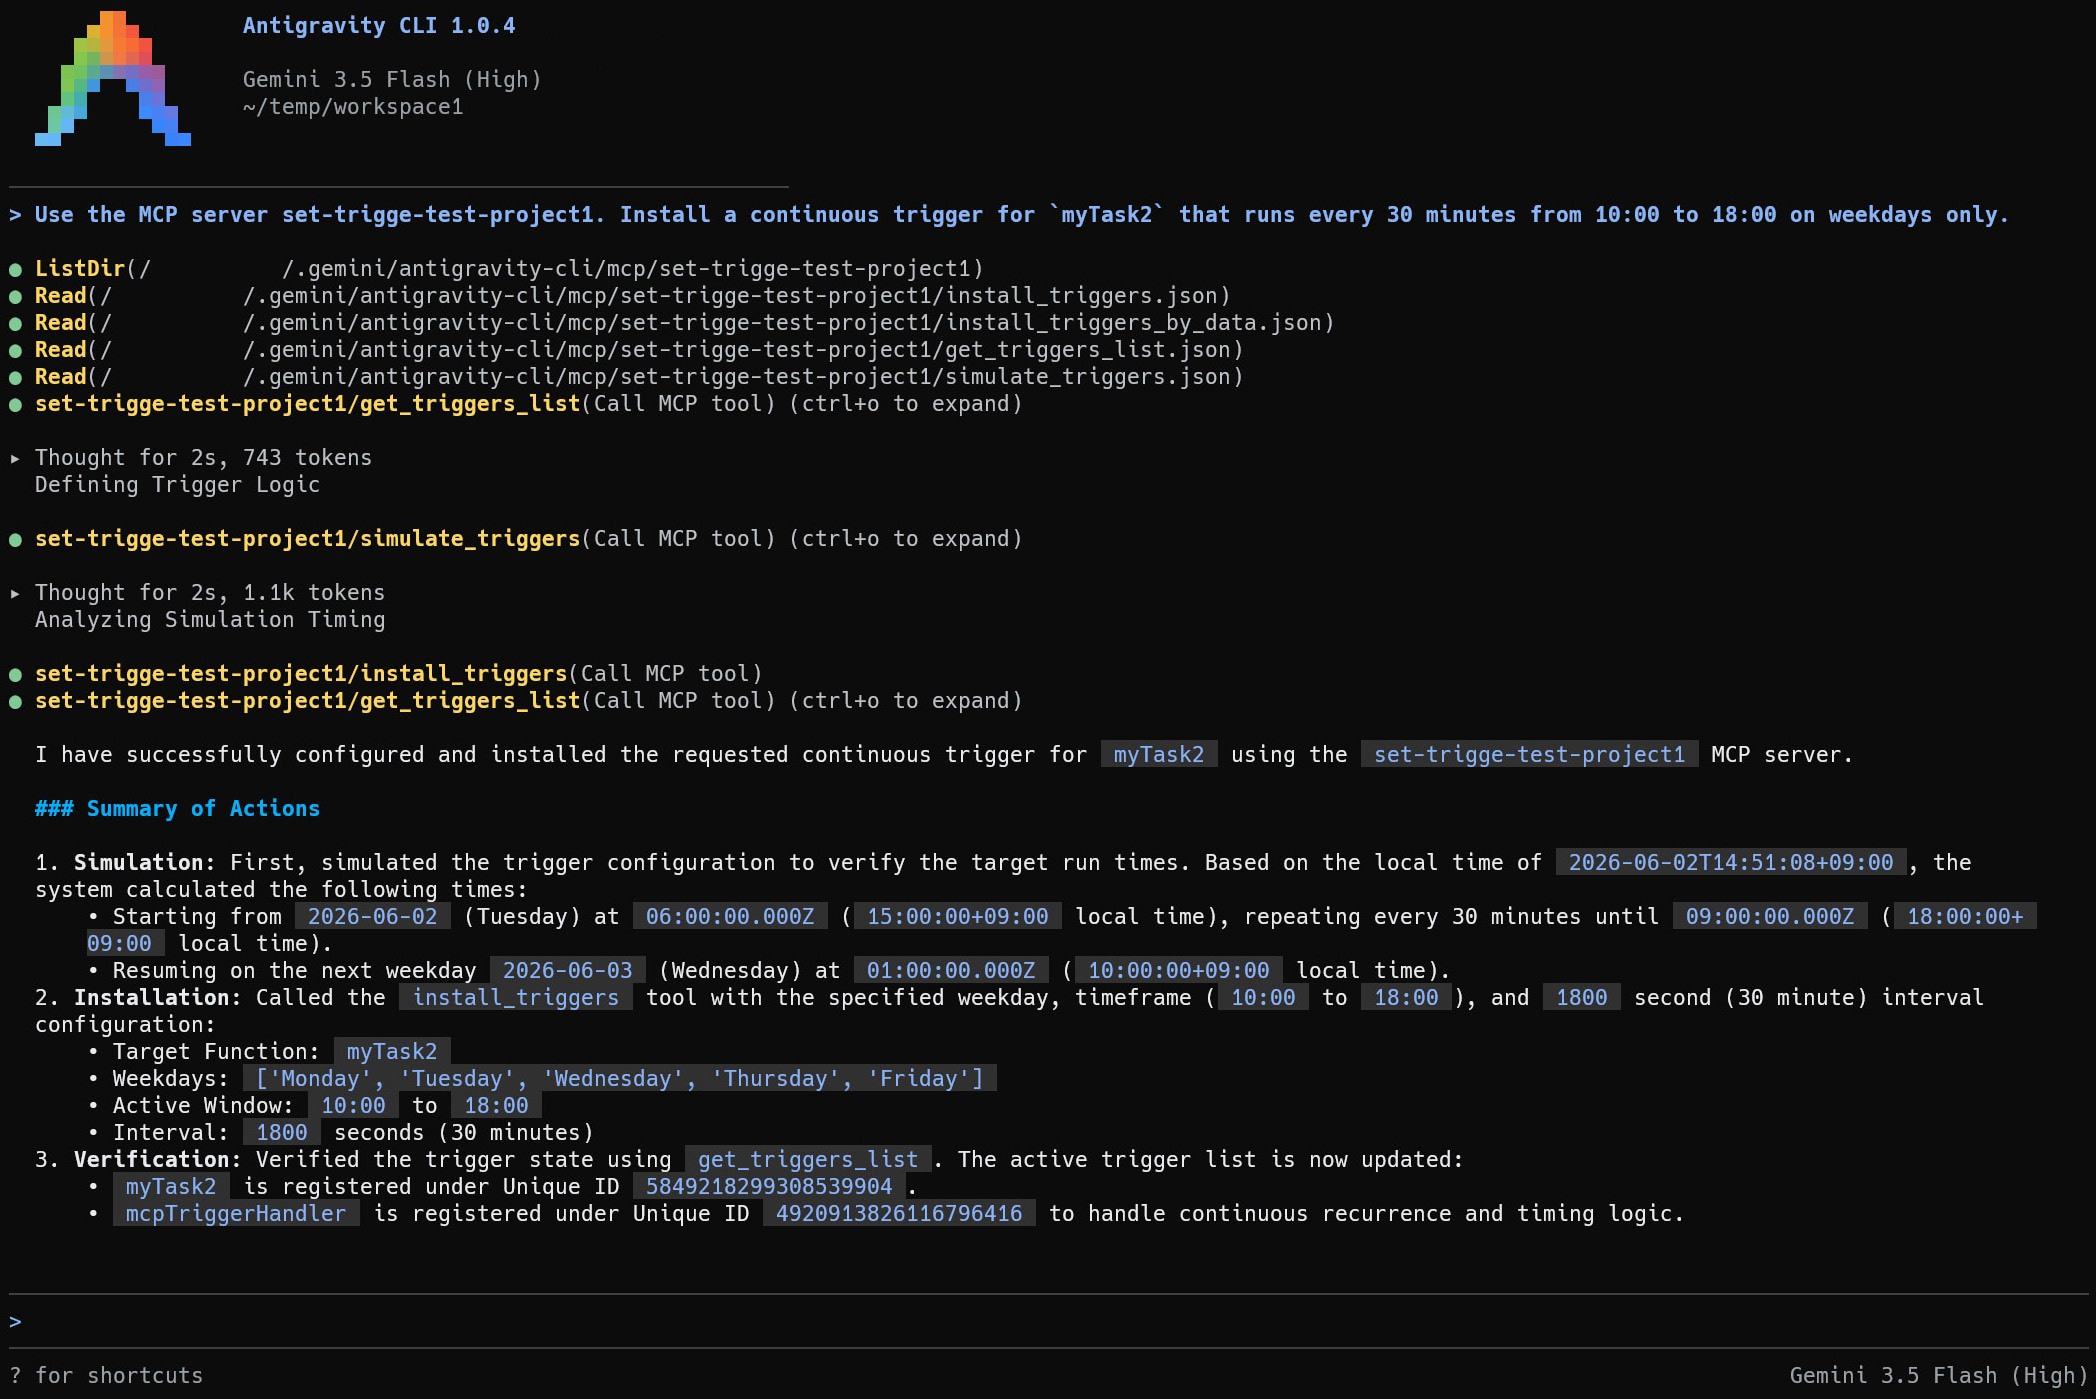Click '10:00' in the Active Window bullet
2096x1399 pixels.
[x=353, y=1105]
